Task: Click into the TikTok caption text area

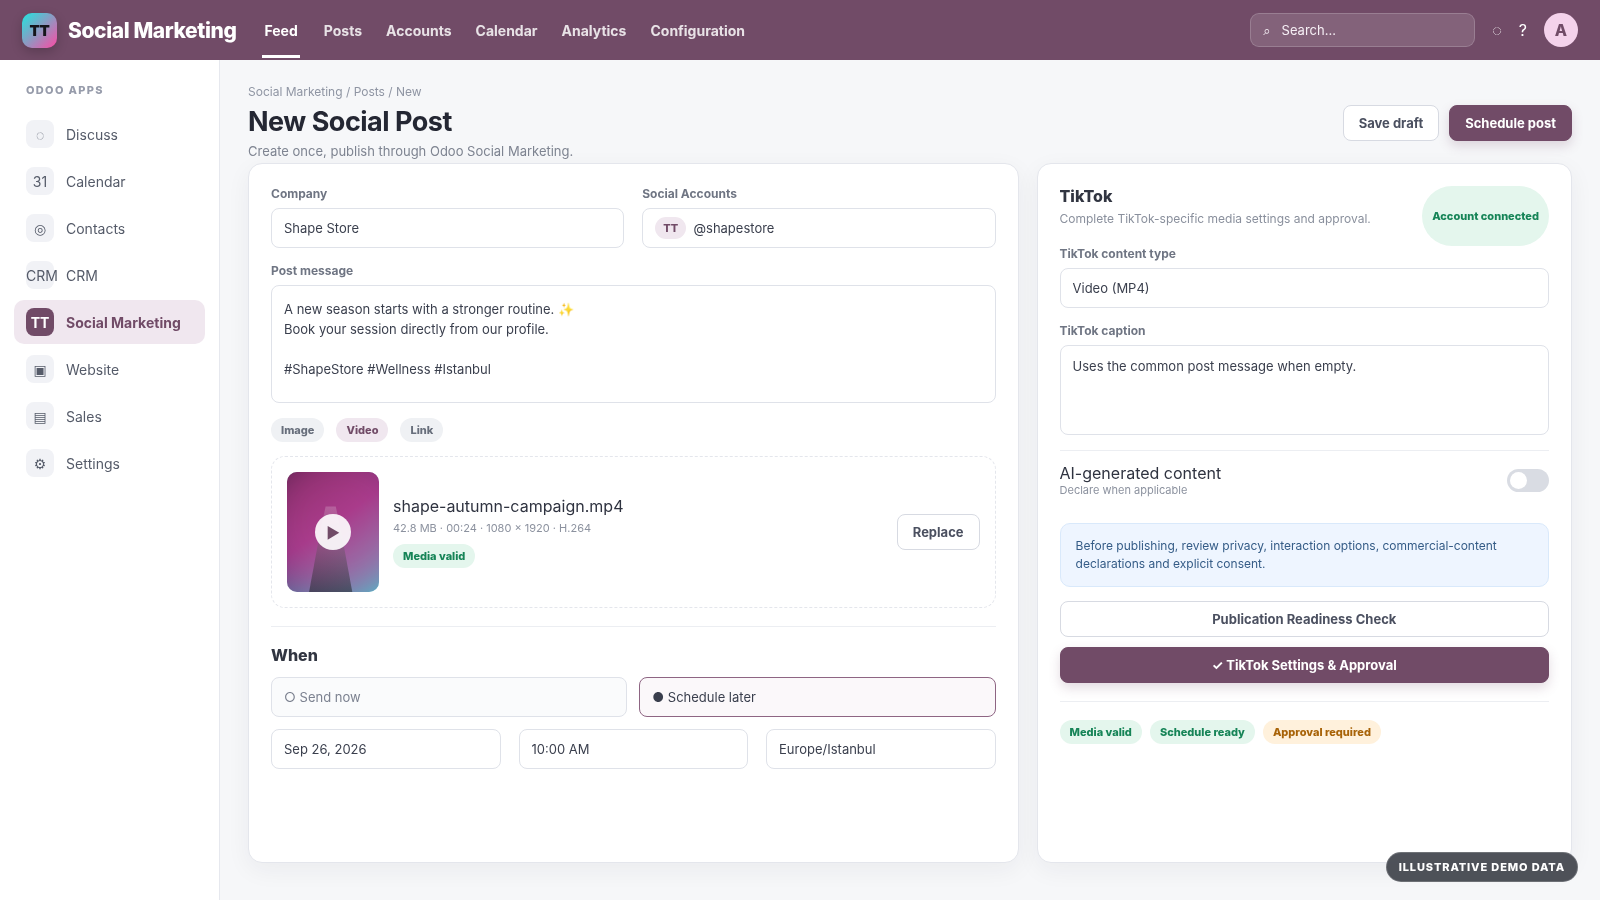Action: 1304,390
